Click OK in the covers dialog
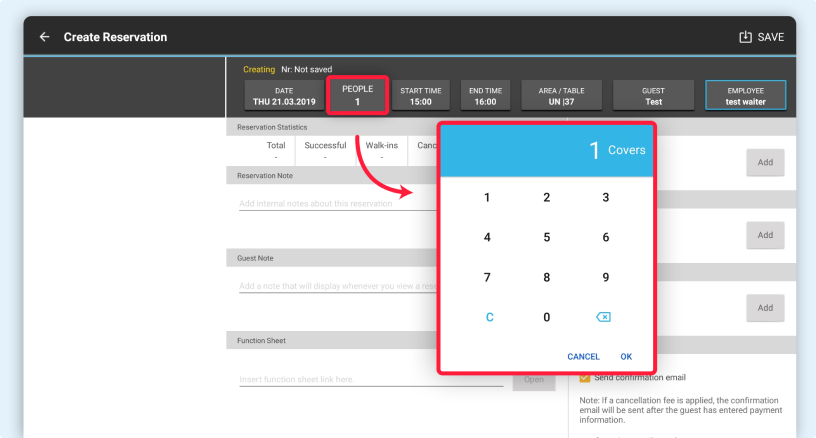 (626, 356)
